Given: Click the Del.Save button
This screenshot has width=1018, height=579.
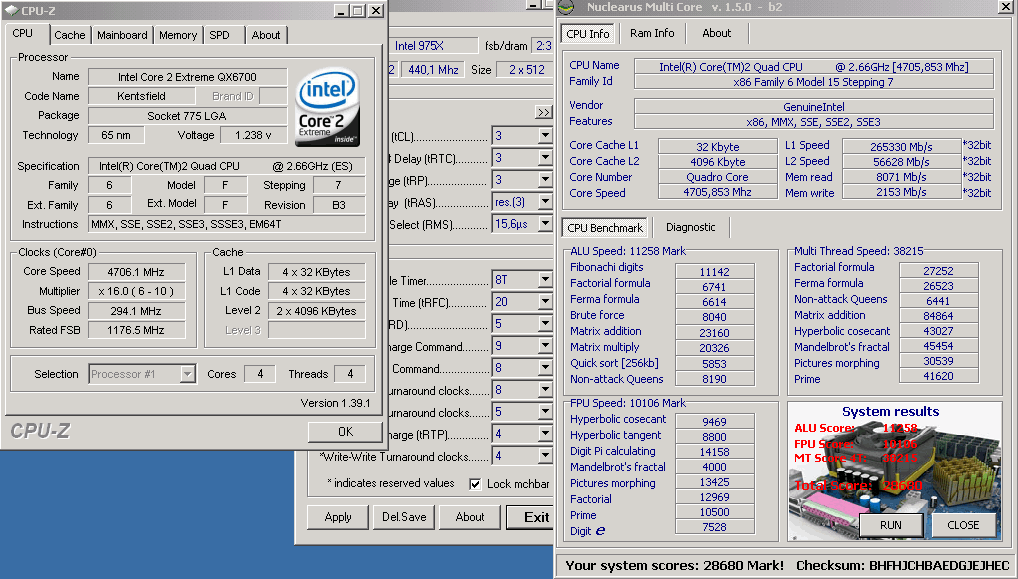Looking at the screenshot, I should (x=404, y=517).
